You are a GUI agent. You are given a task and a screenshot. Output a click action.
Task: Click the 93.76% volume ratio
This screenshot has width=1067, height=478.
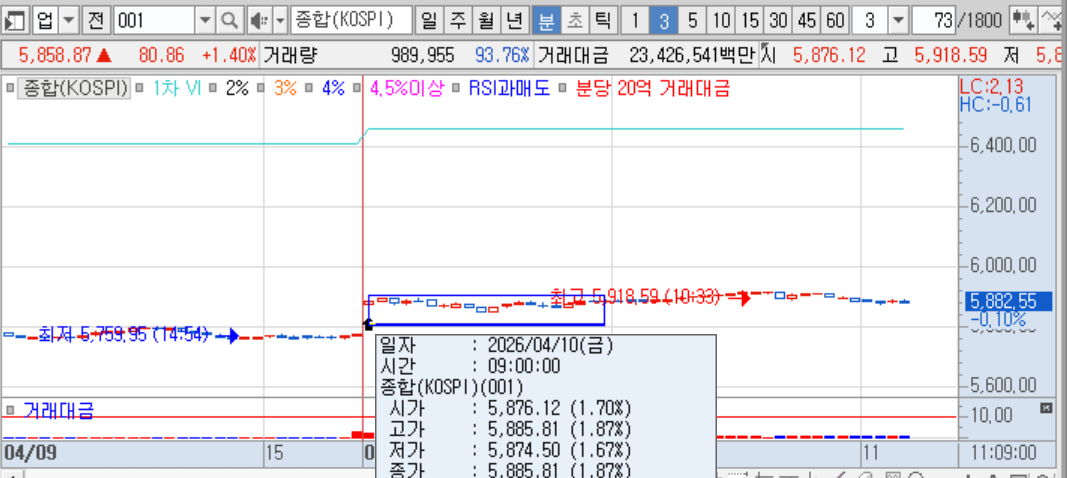coord(502,56)
